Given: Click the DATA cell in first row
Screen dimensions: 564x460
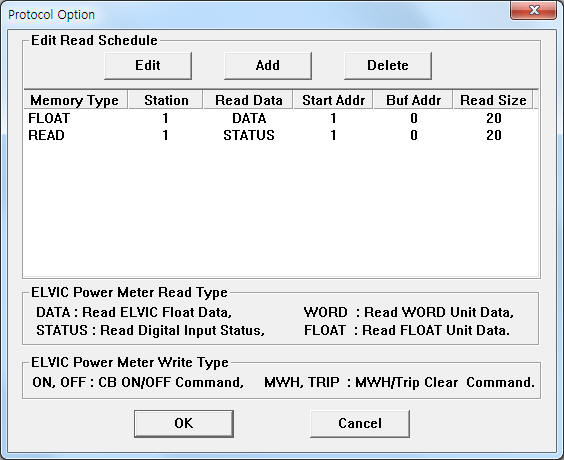Looking at the screenshot, I should click(249, 118).
